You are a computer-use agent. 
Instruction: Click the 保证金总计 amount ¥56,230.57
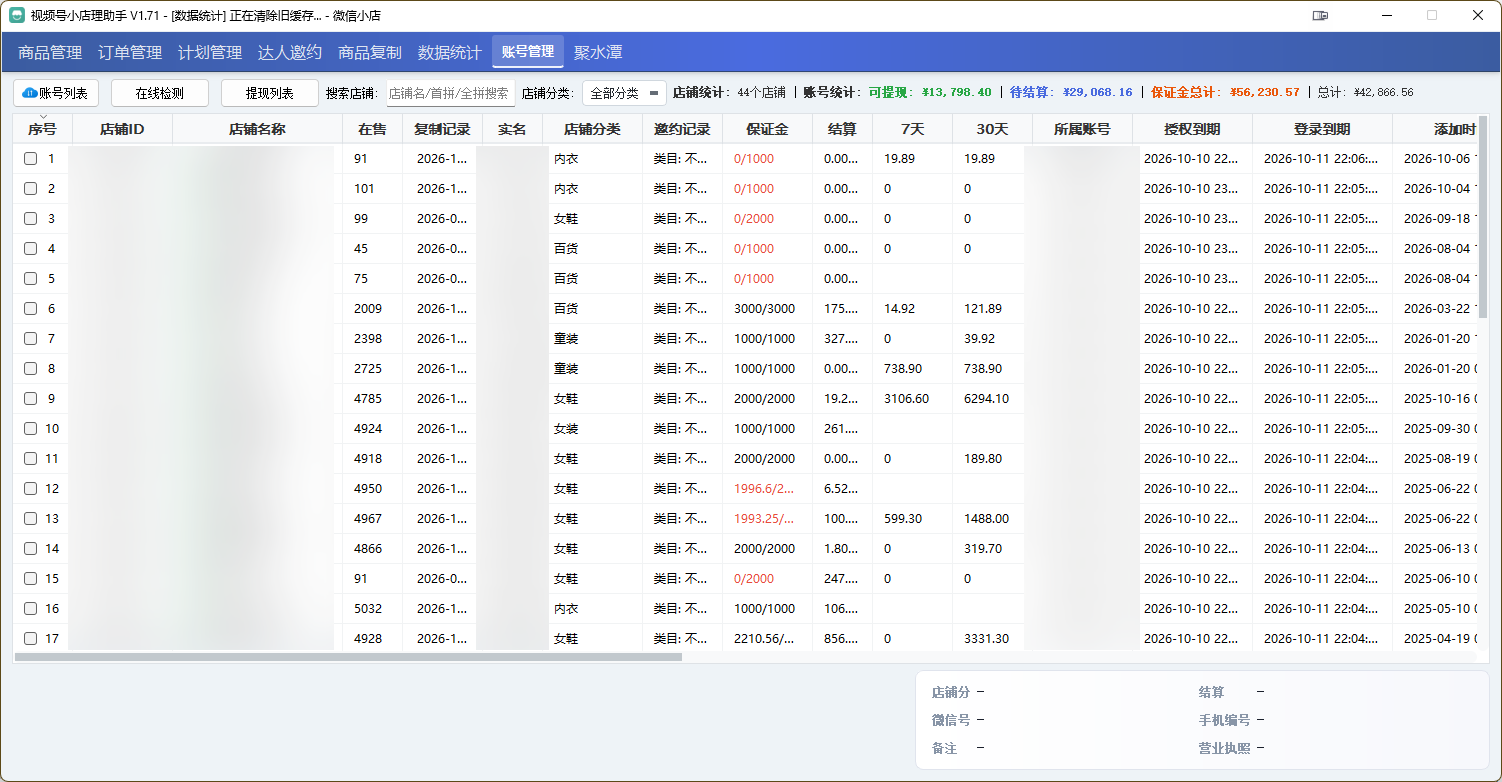[1264, 92]
